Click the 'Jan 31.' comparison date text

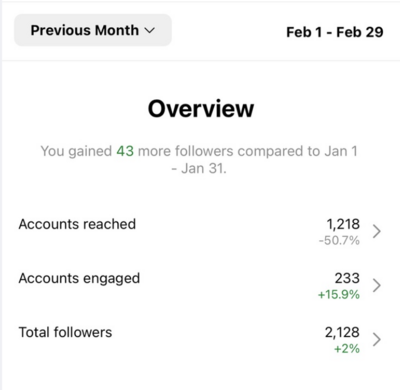pyautogui.click(x=204, y=168)
